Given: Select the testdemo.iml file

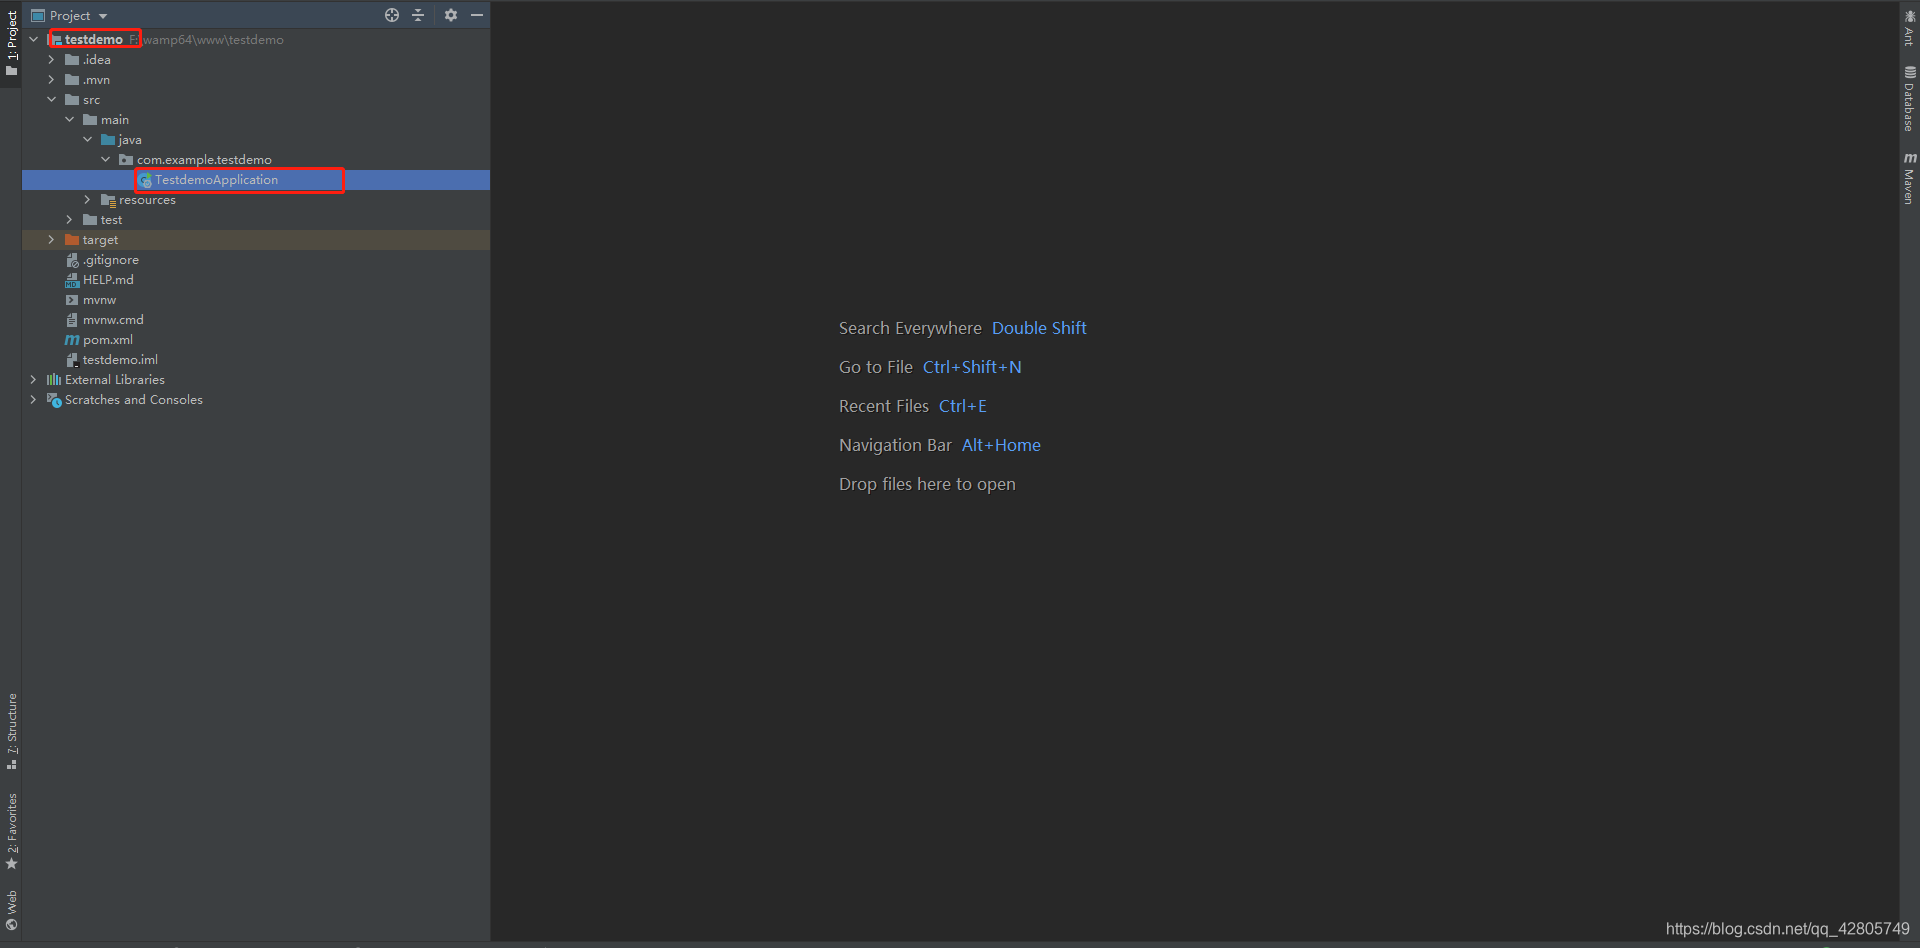Looking at the screenshot, I should coord(256,359).
